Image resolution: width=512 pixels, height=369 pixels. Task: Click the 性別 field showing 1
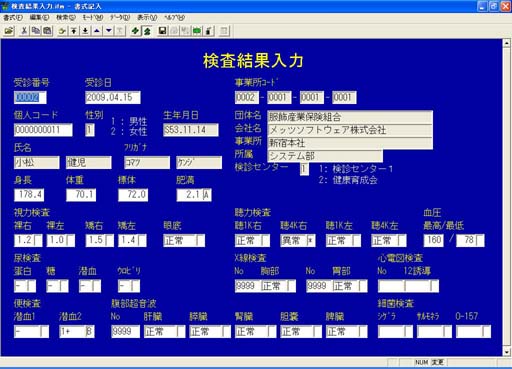90,130
